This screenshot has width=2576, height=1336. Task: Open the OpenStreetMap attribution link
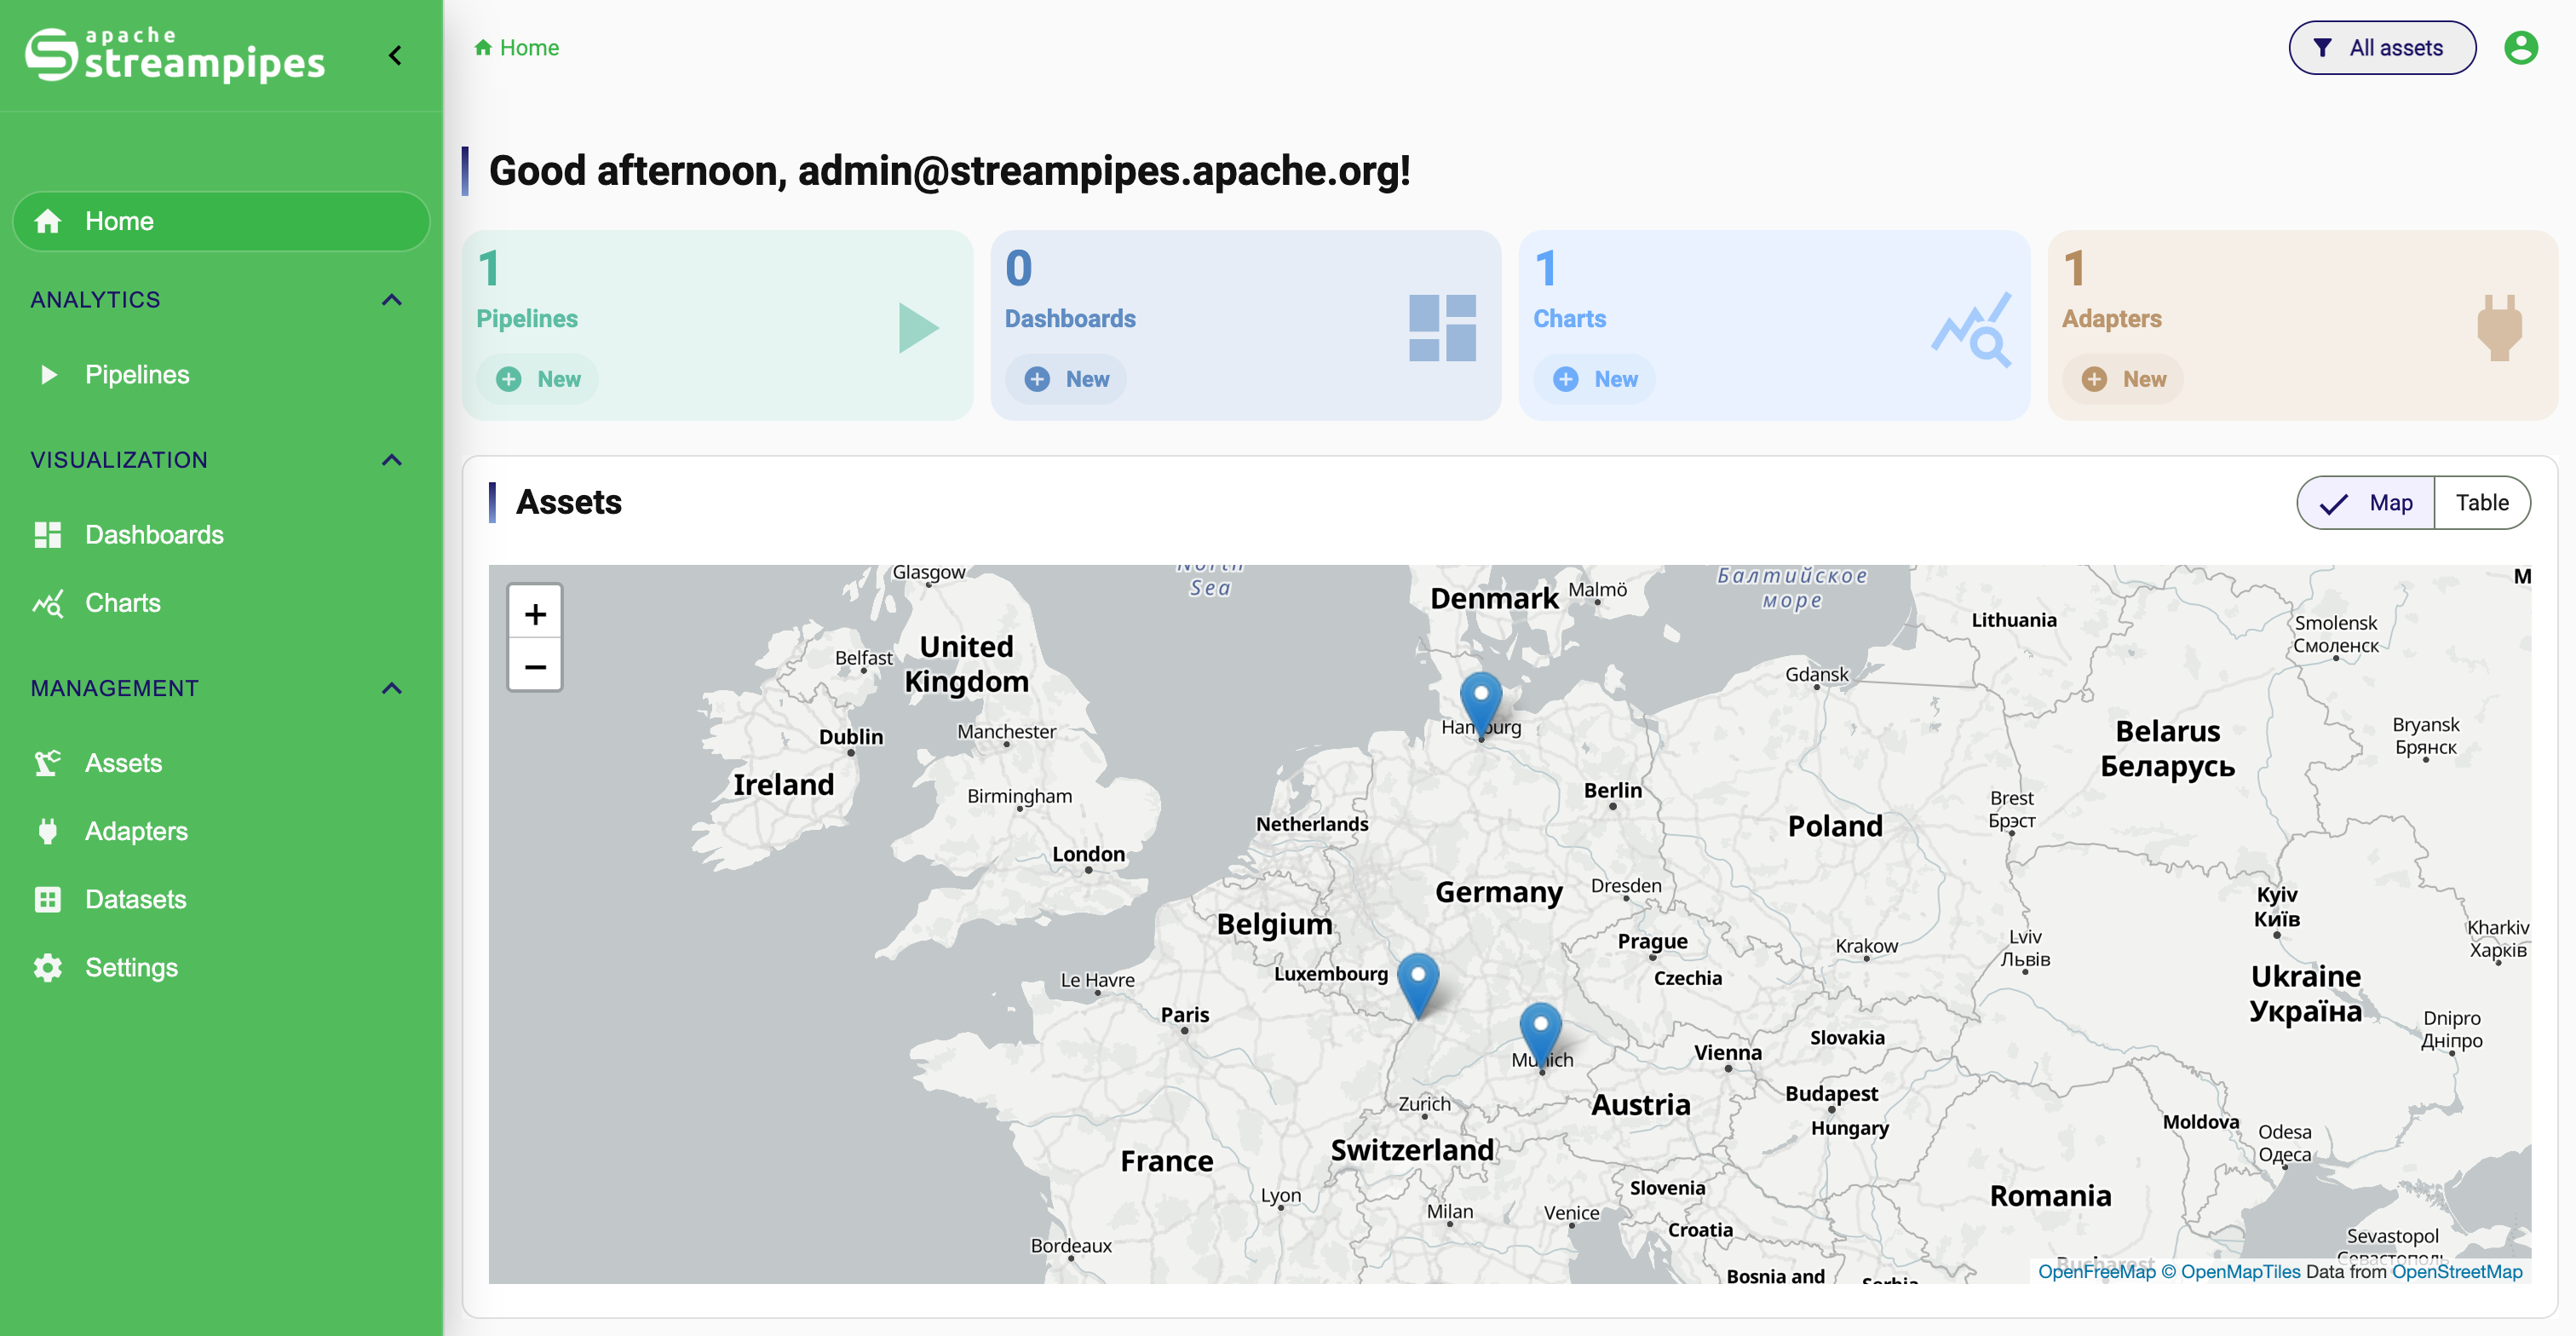[x=2456, y=1271]
